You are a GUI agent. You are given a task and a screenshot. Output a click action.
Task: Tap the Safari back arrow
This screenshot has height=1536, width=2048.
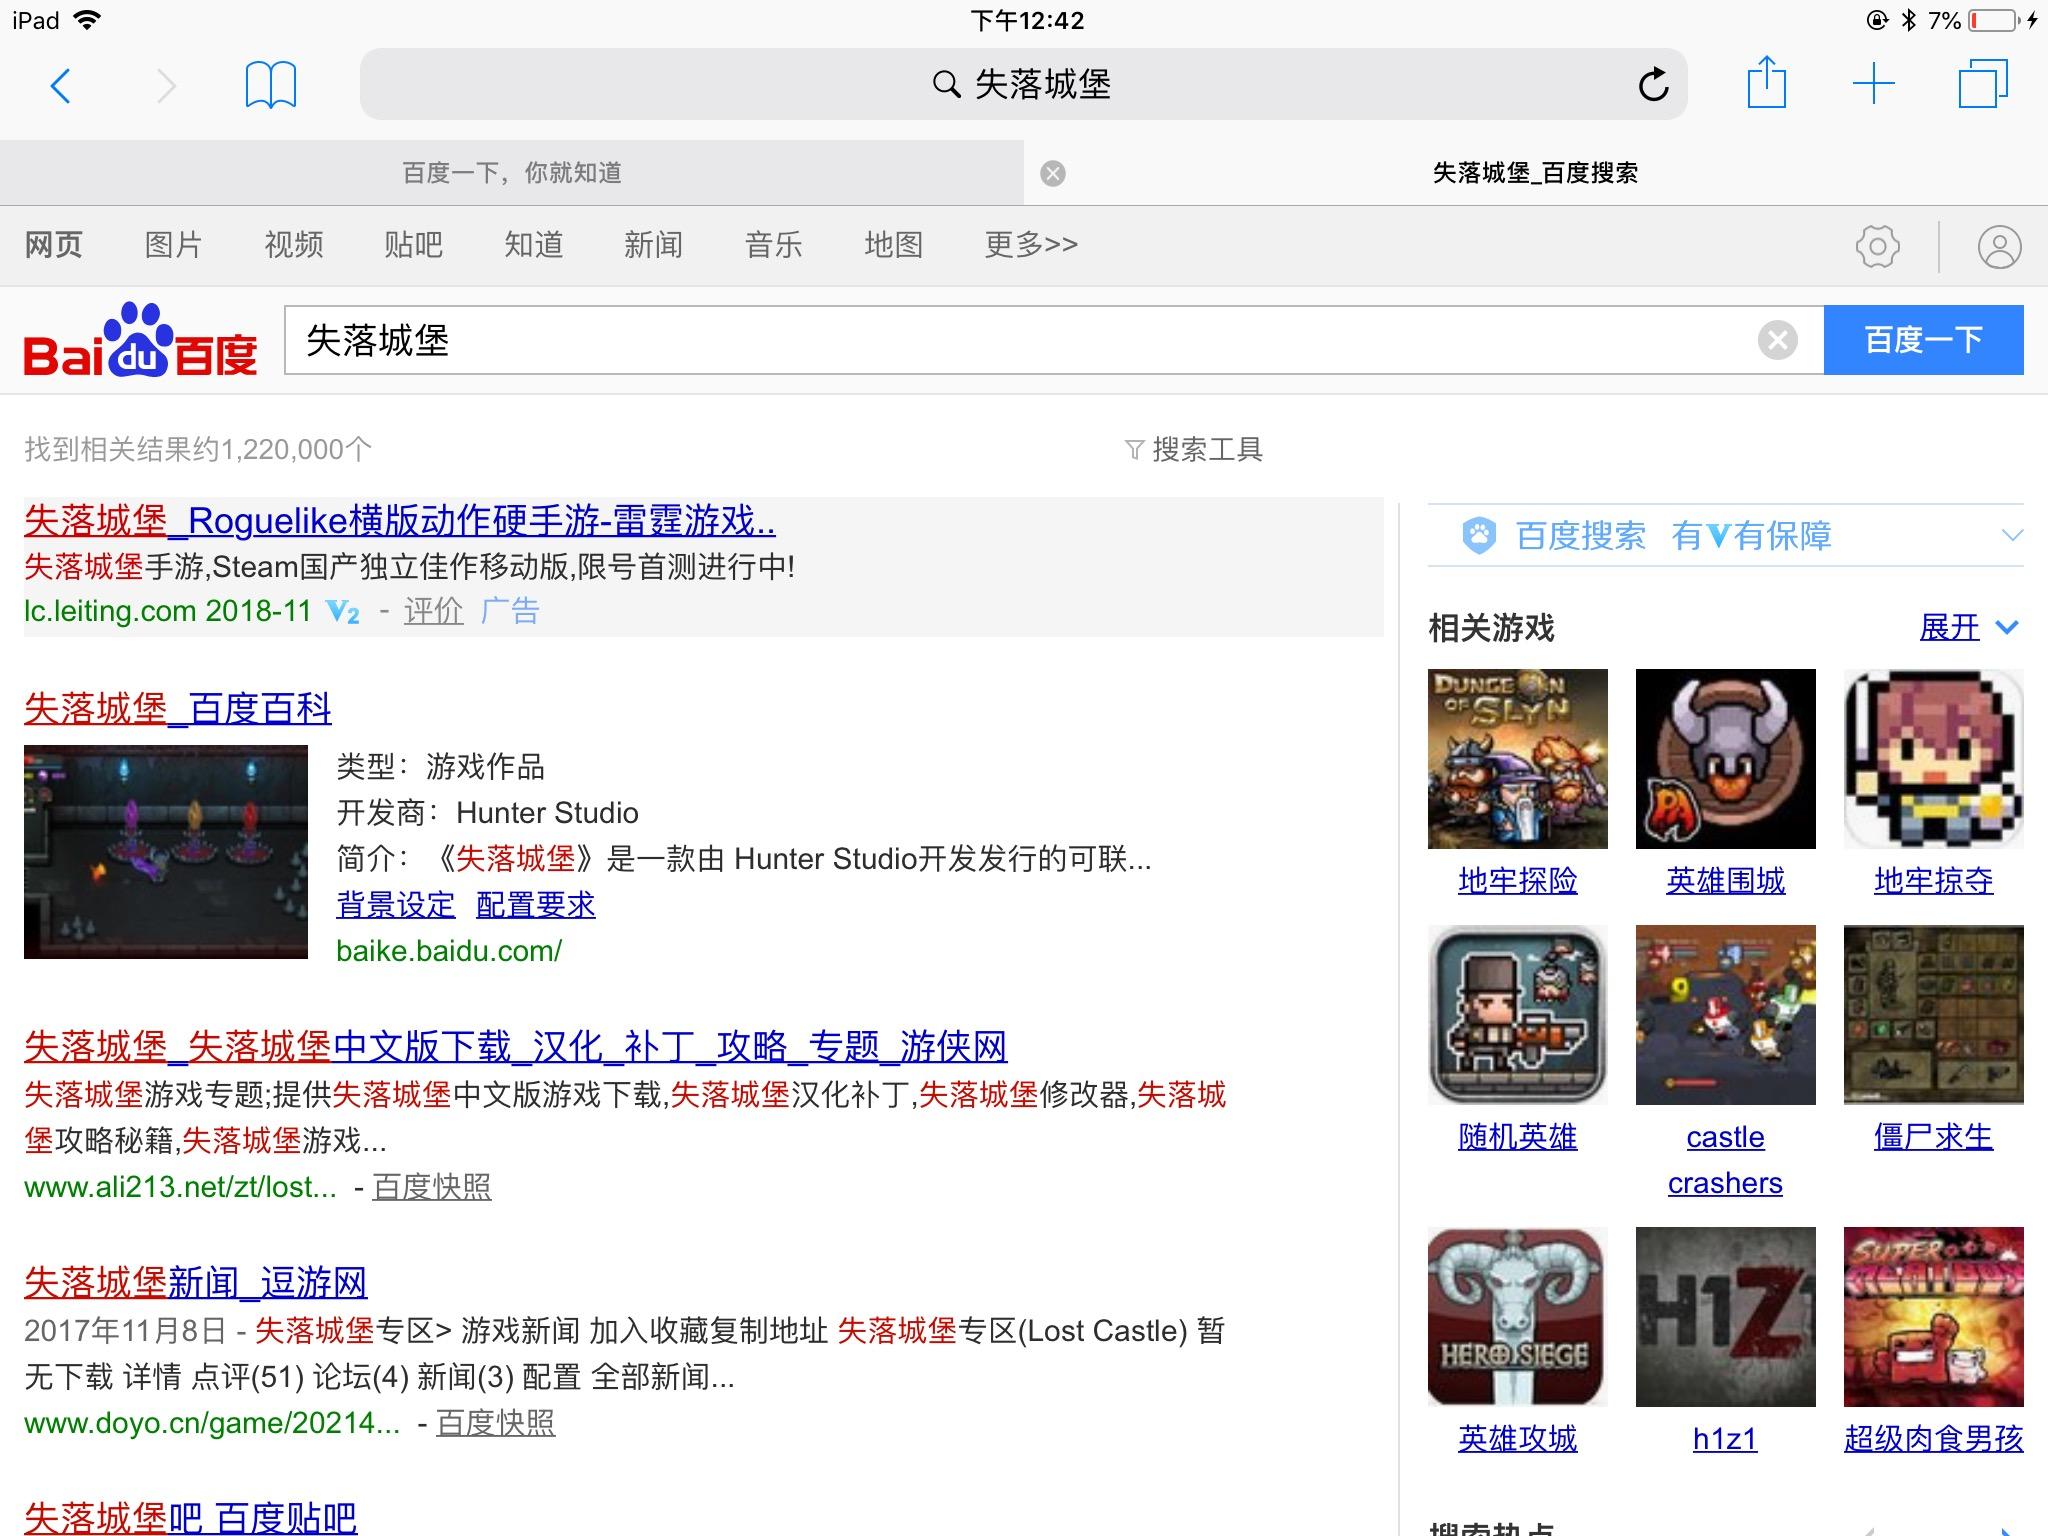point(61,86)
